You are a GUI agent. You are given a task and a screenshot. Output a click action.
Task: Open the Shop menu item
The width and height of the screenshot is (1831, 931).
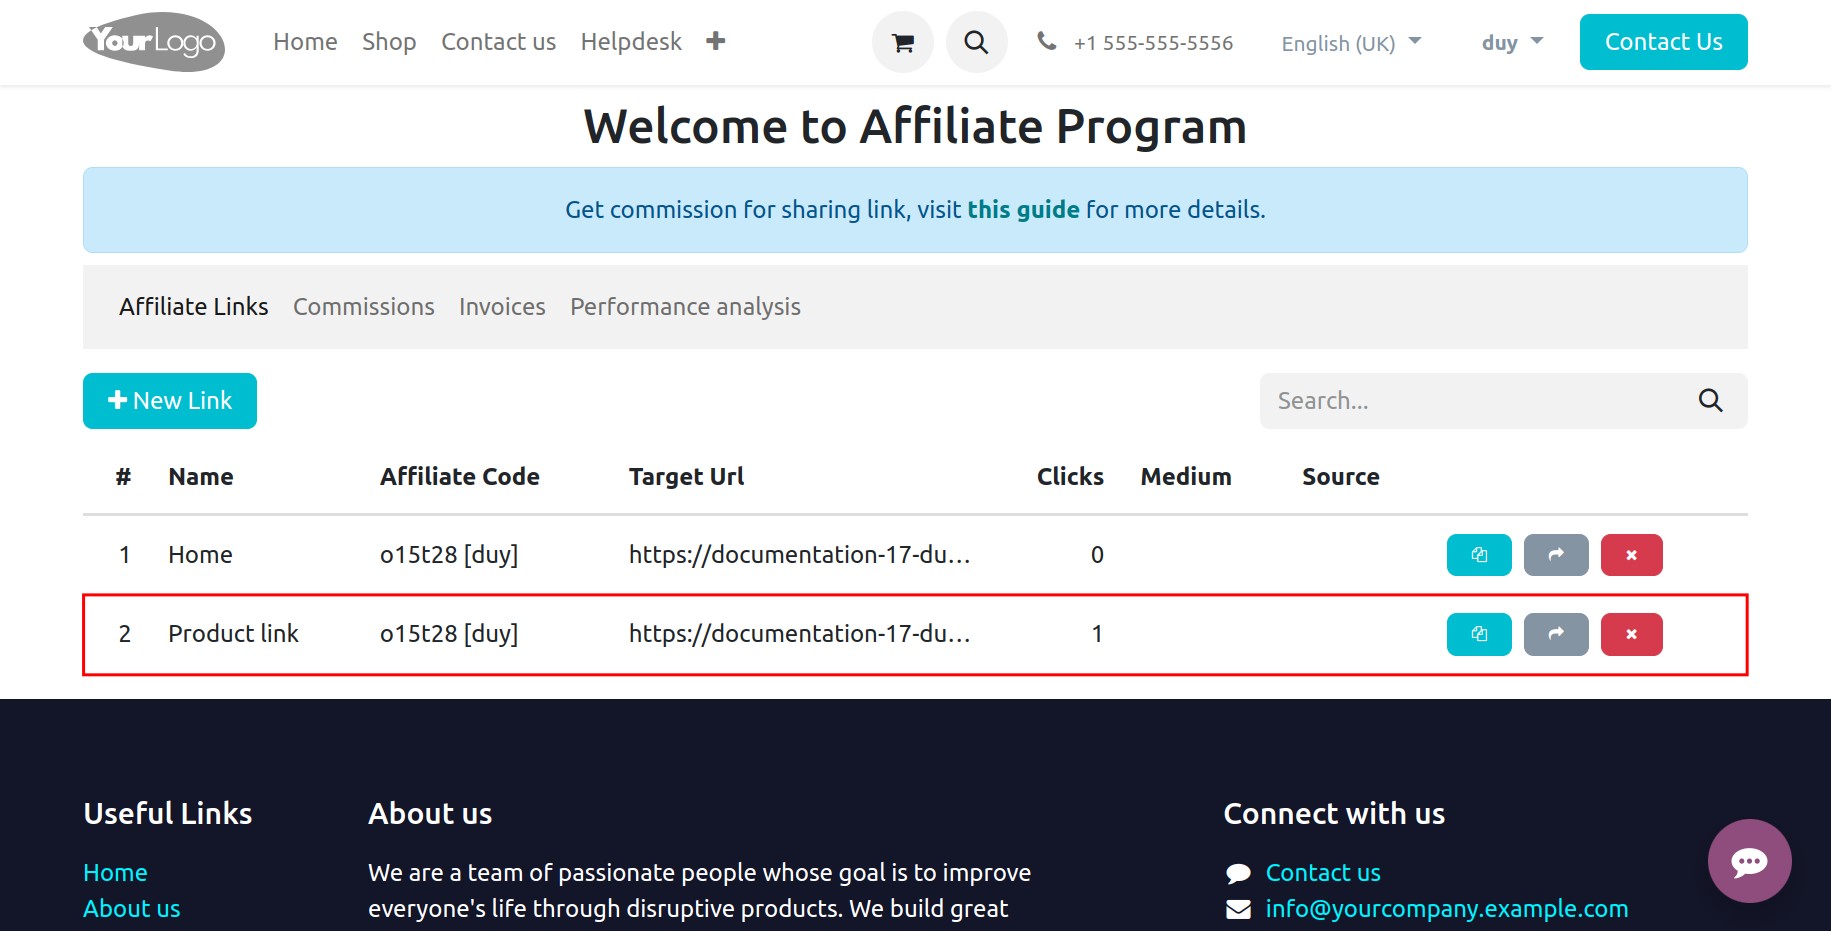[x=389, y=42]
